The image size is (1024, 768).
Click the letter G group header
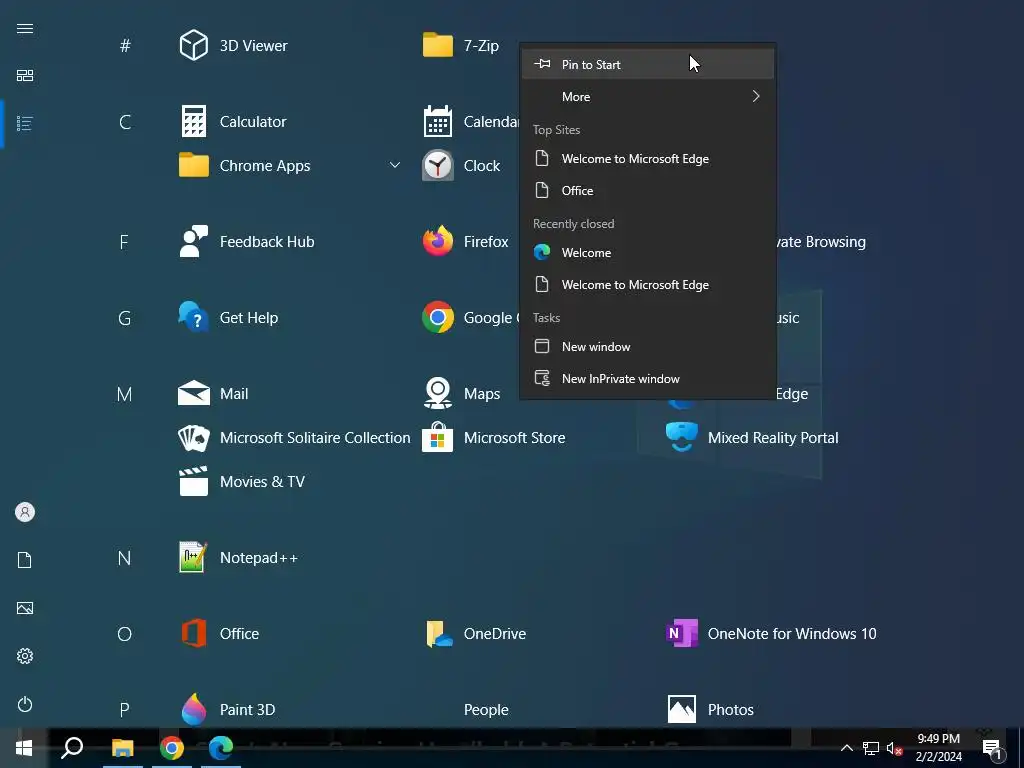pos(125,318)
